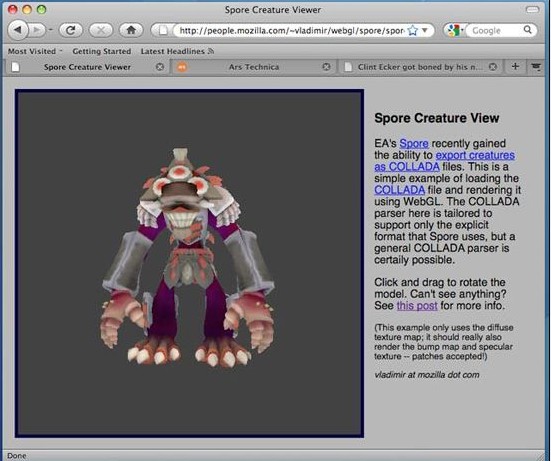Go to the Home page button
The width and height of the screenshot is (551, 461).
pos(131,30)
